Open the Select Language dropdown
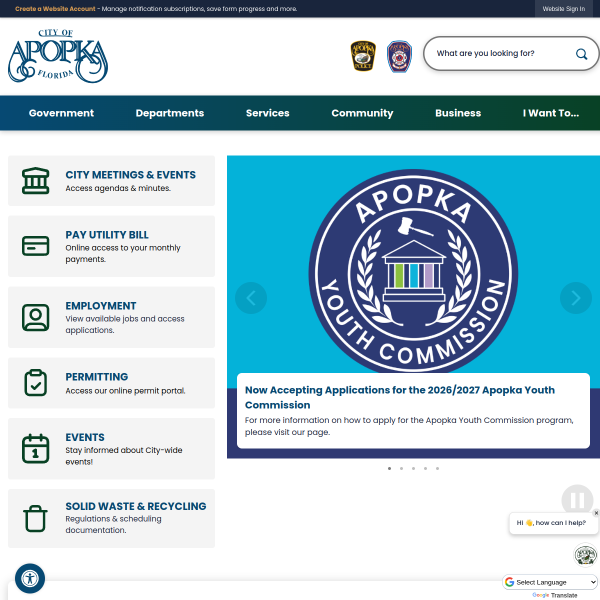The width and height of the screenshot is (600, 600). point(550,582)
